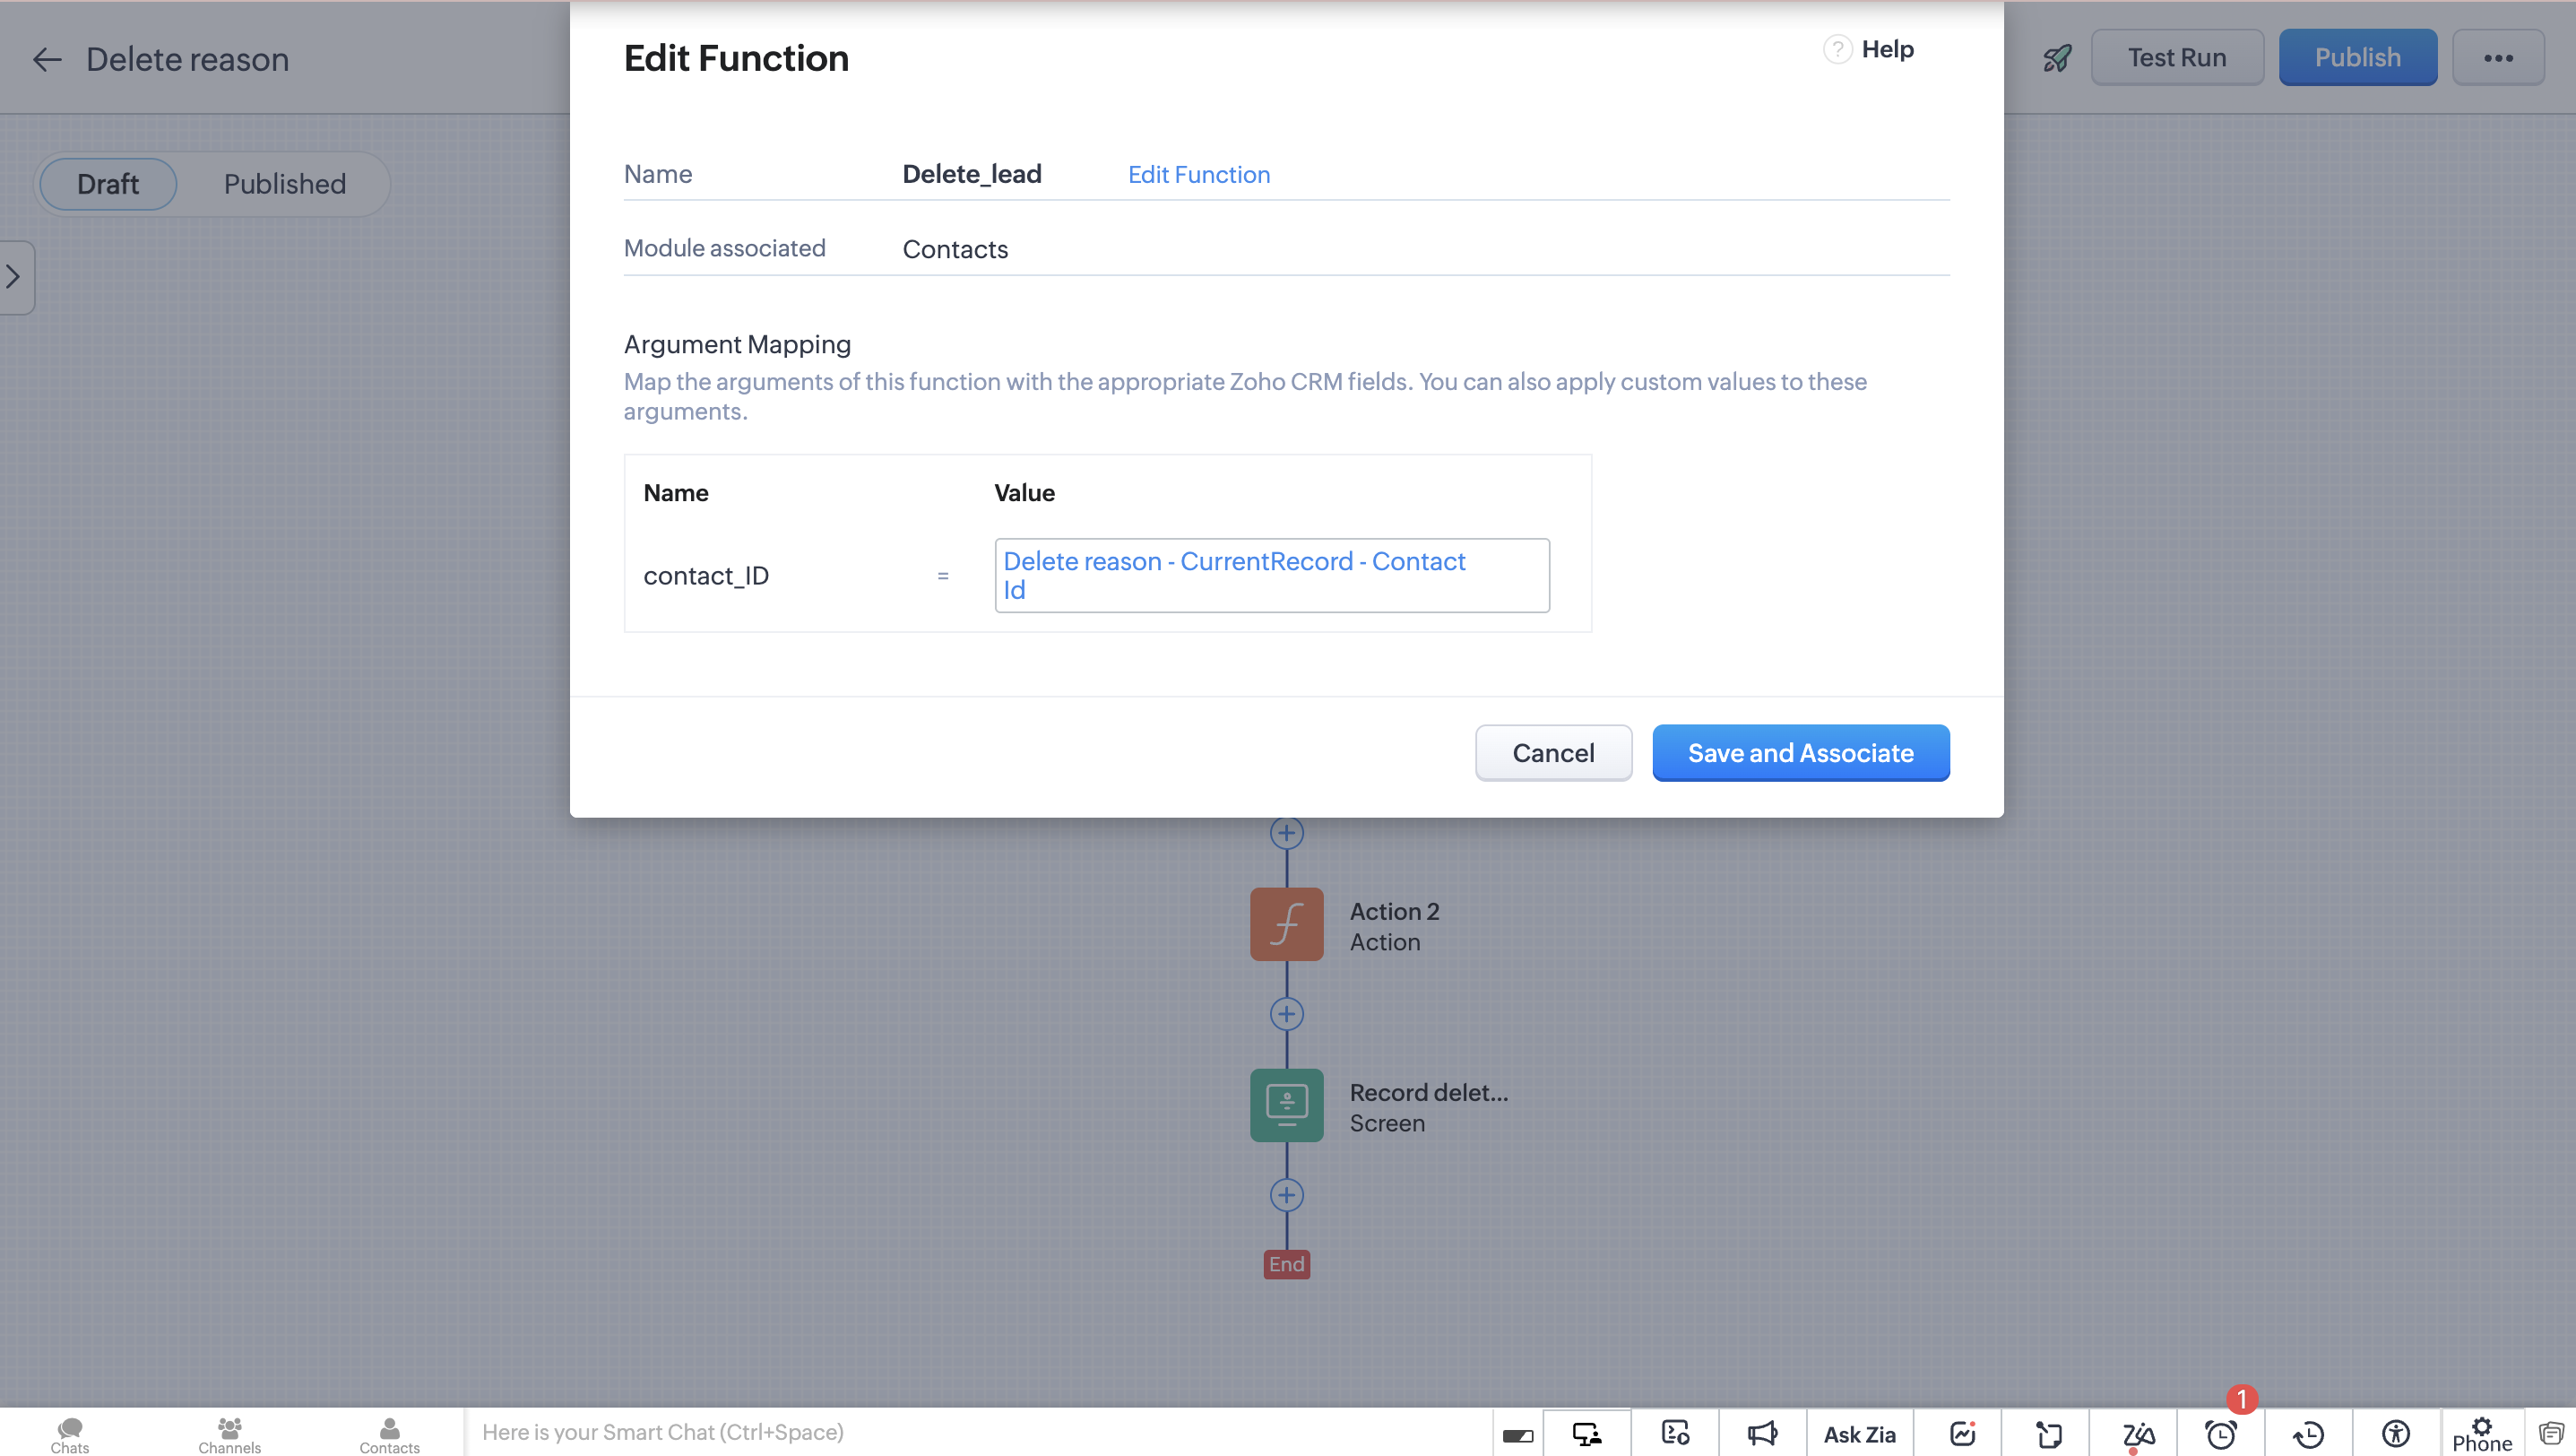Click the rocket icon near Test Run
The width and height of the screenshot is (2576, 1456).
tap(2056, 58)
